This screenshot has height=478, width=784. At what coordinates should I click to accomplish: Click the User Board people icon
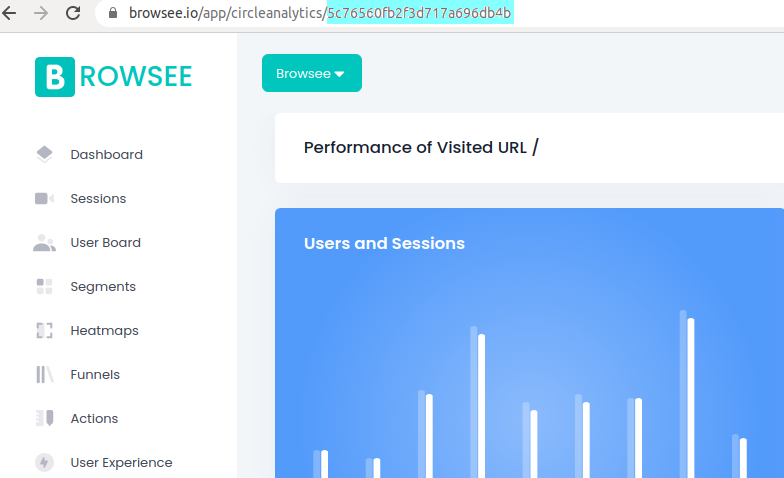point(44,242)
